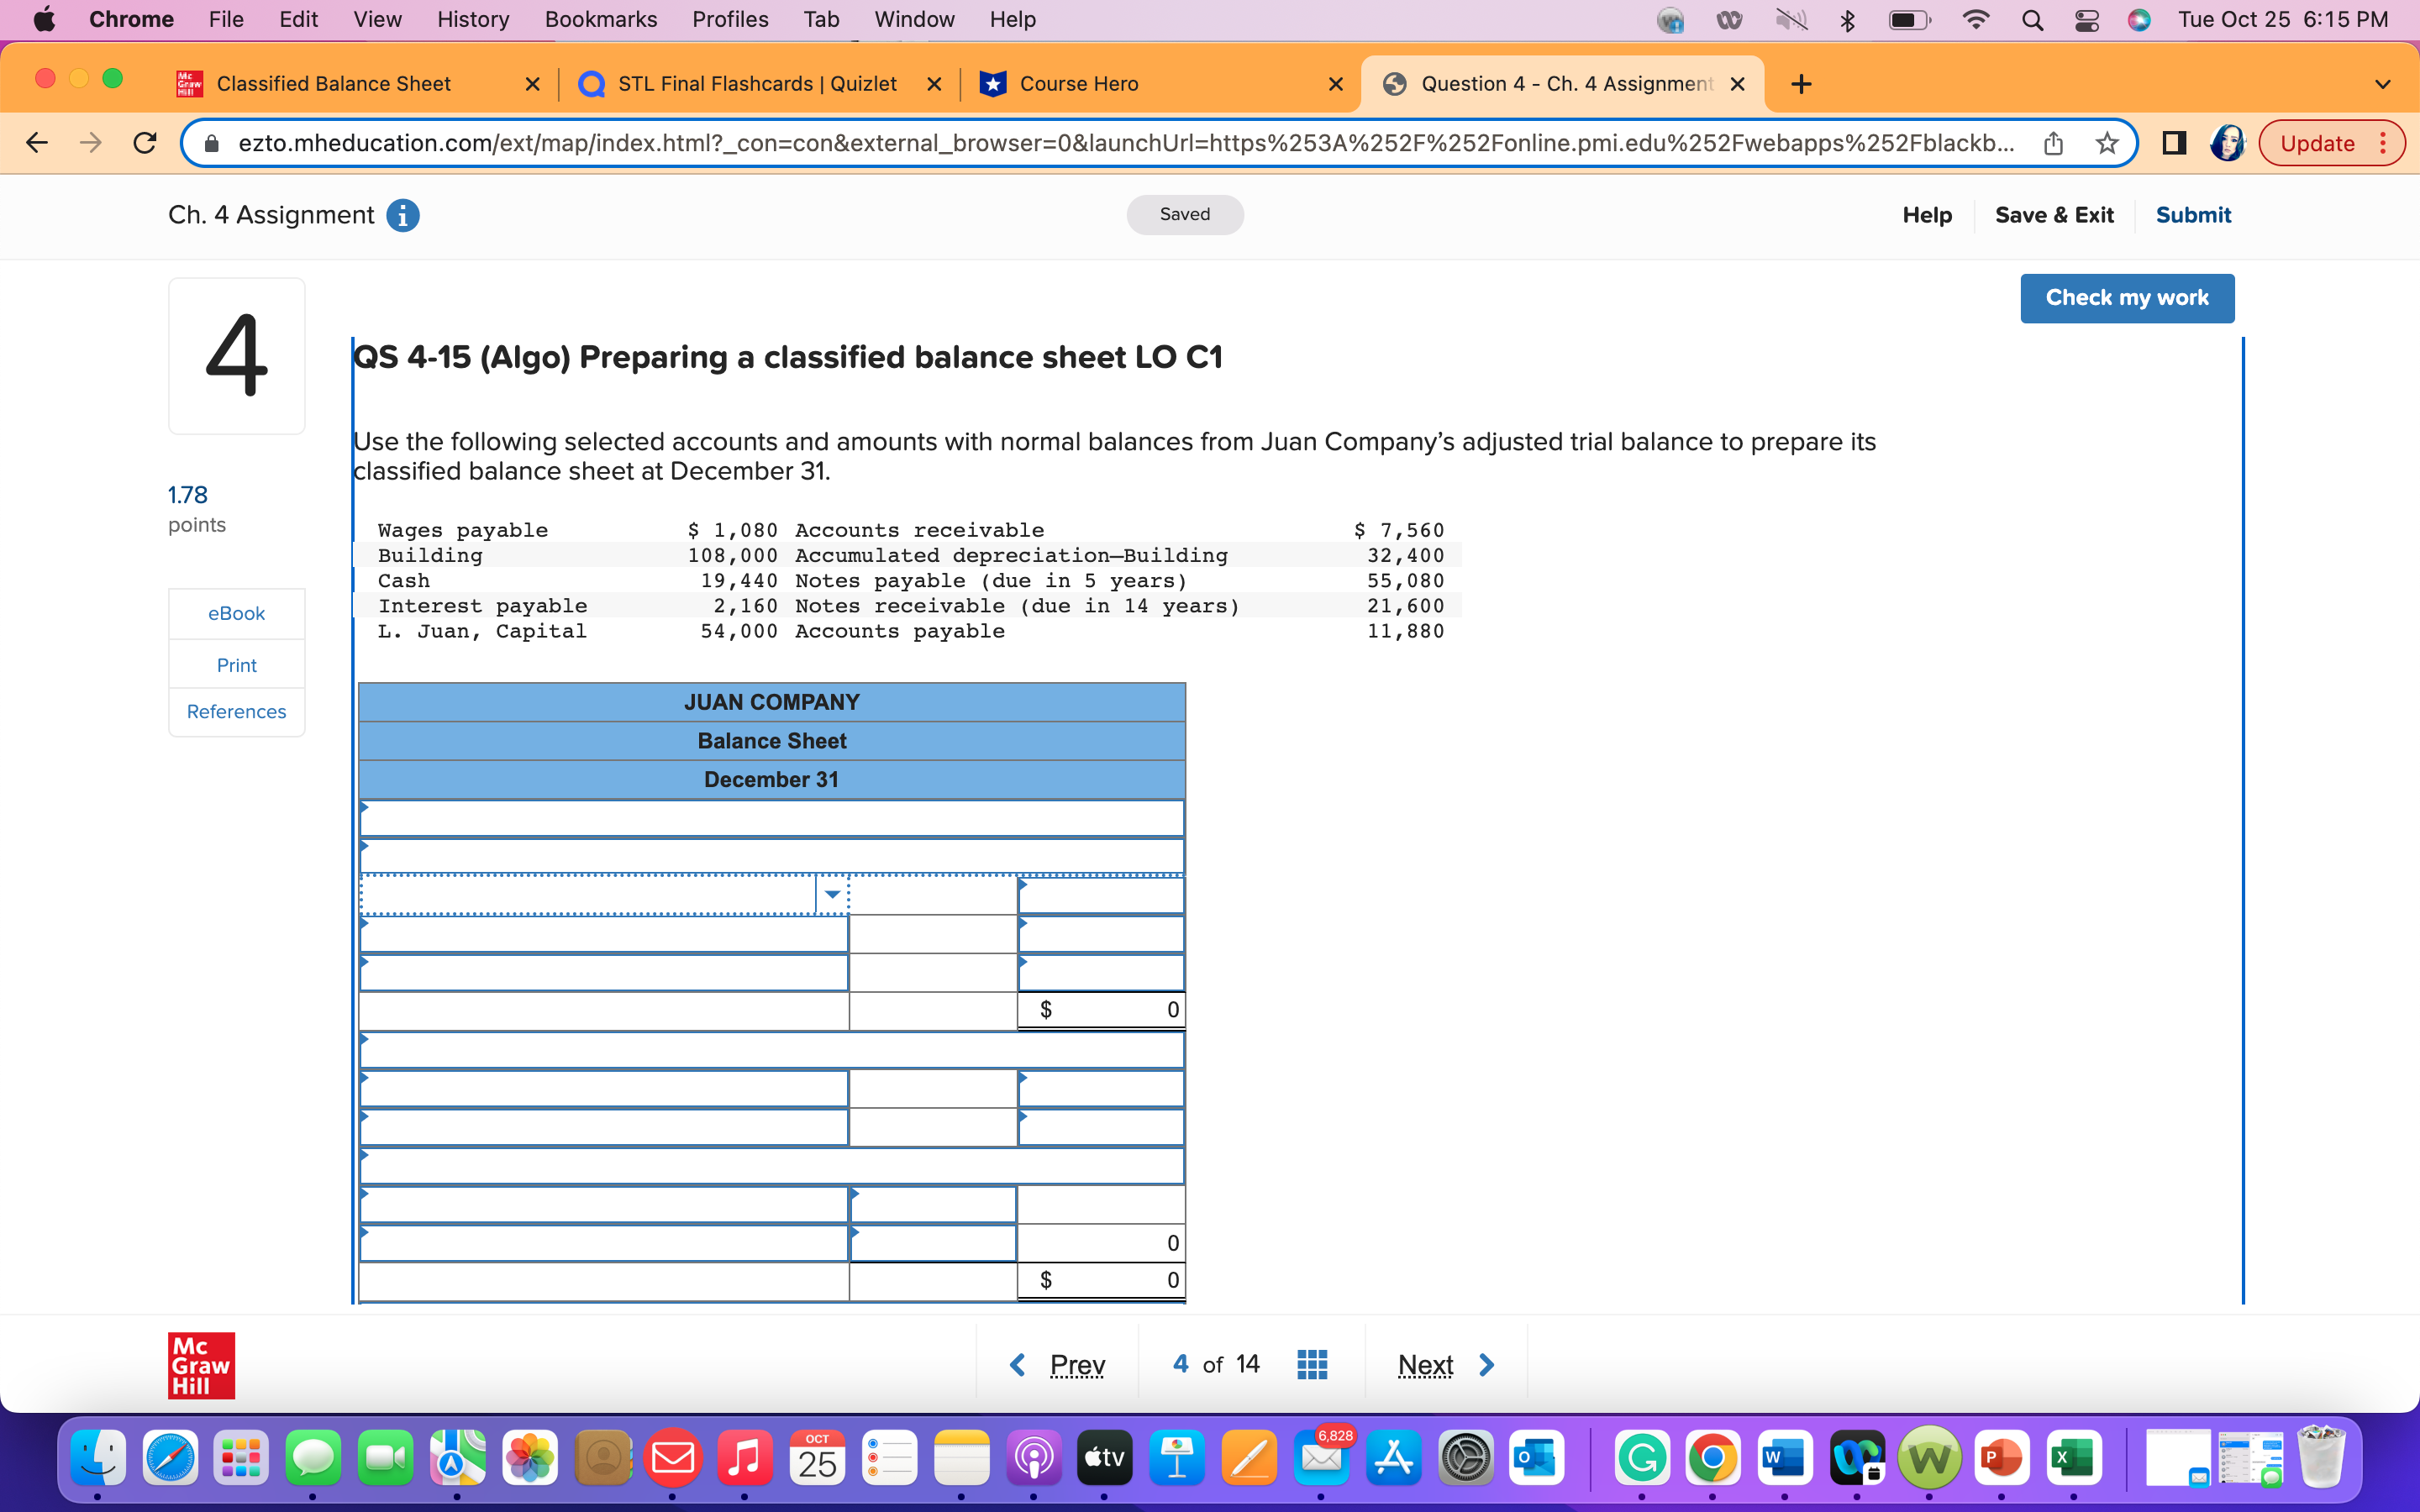Click the padlock security icon in the address bar
Viewport: 2420px width, 1512px height.
point(211,142)
